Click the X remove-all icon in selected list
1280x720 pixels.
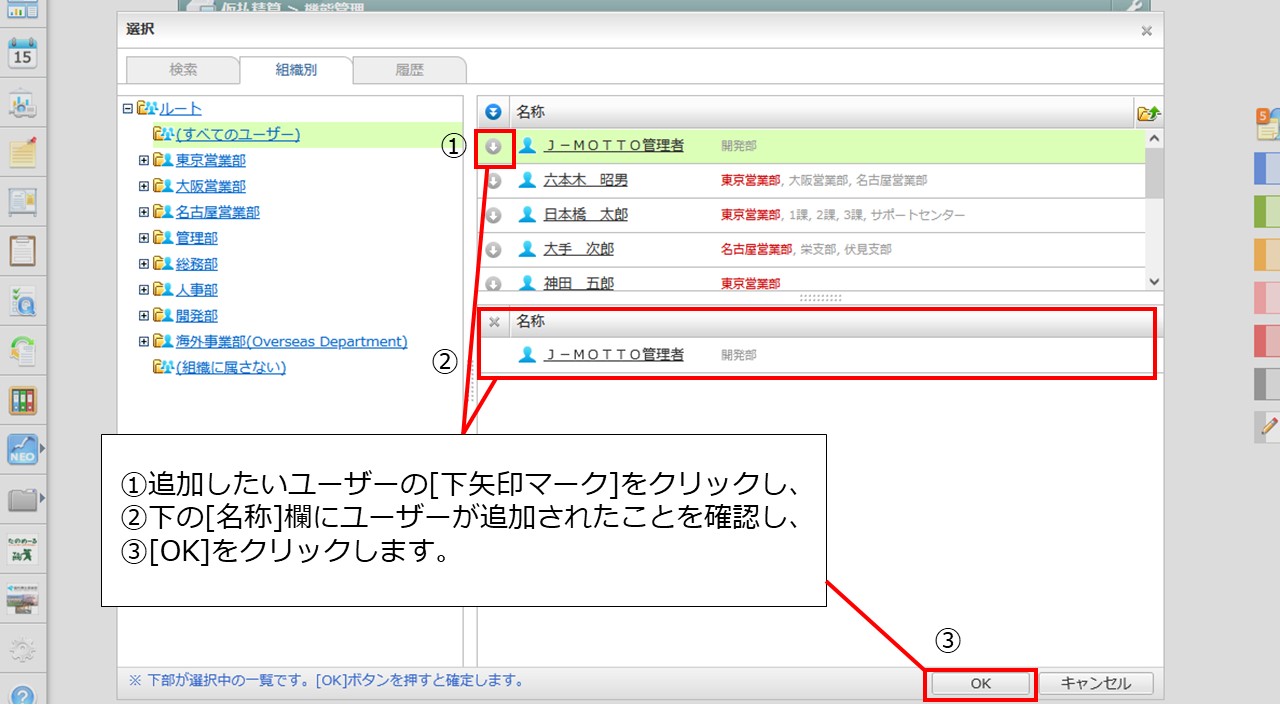click(493, 322)
